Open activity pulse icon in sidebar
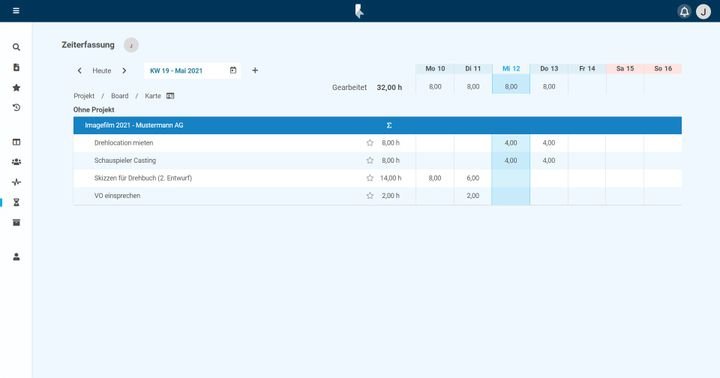This screenshot has height=378, width=720. 17,182
